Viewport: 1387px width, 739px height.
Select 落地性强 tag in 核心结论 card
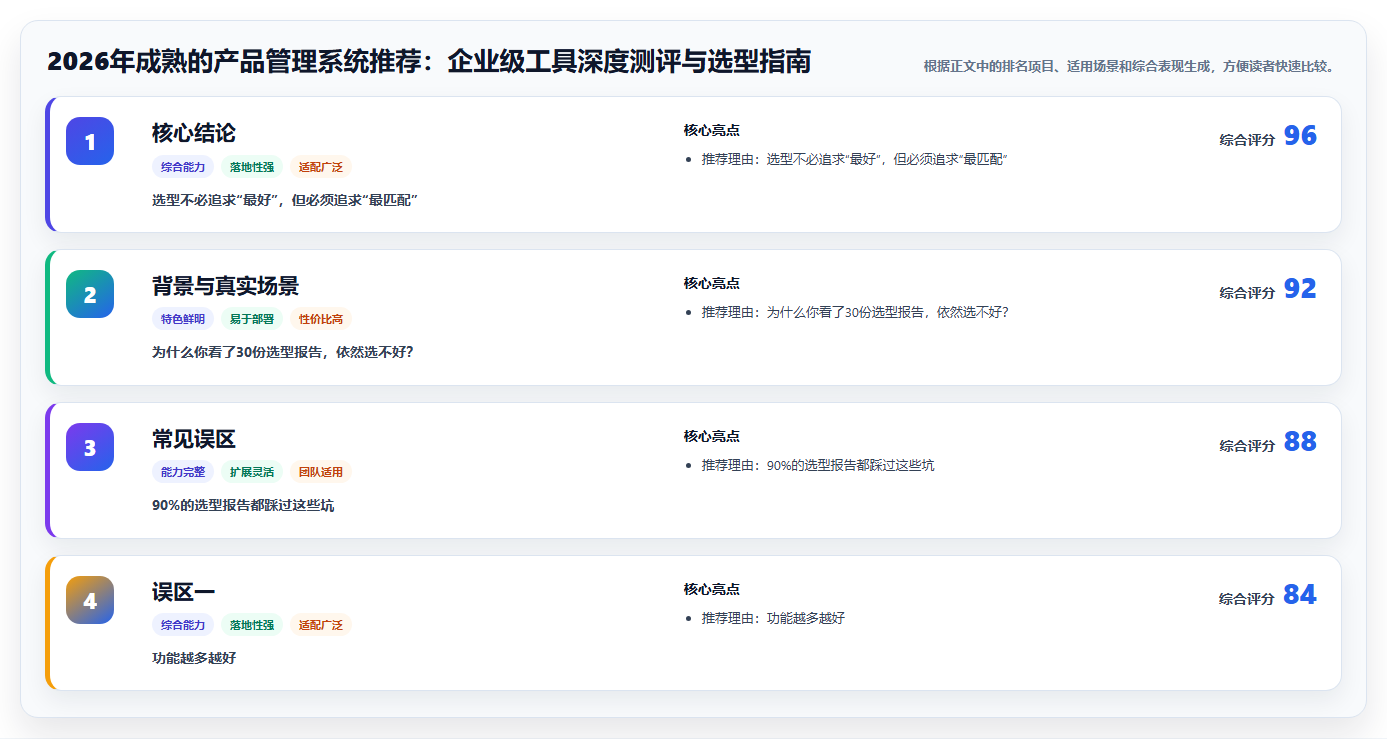pos(252,167)
